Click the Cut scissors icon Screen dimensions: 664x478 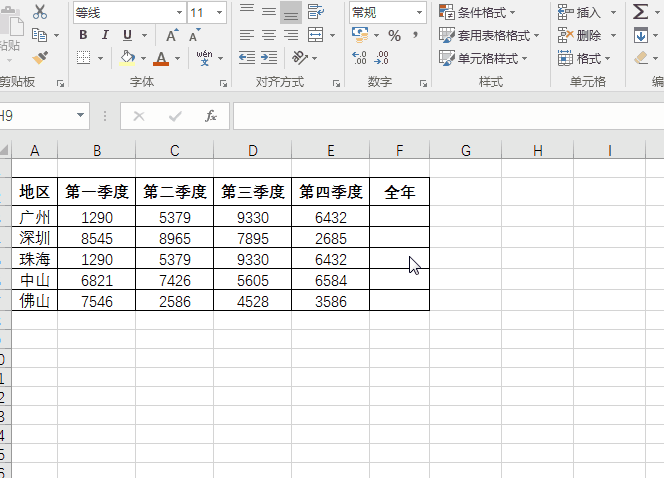(40, 12)
